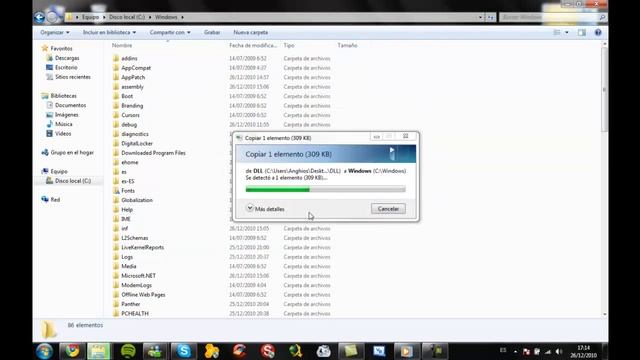Open the Organizar dropdown menu

coord(55,32)
